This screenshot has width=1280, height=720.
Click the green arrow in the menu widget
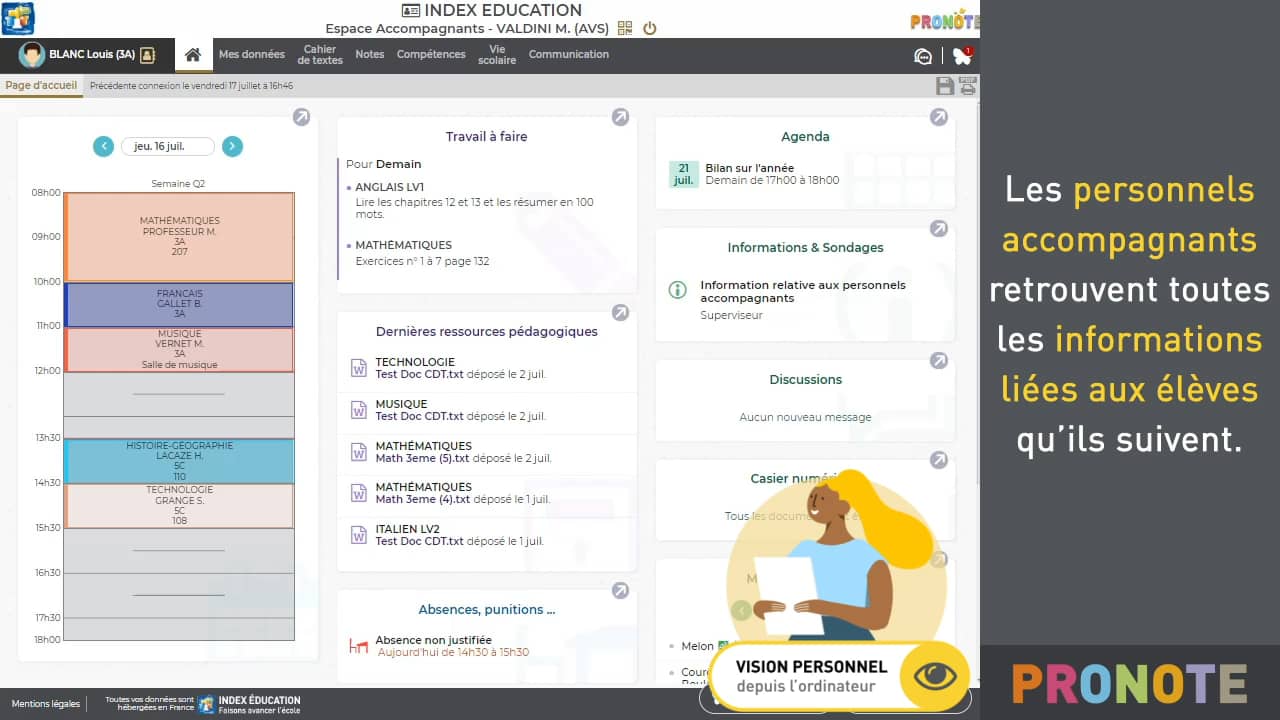pos(741,610)
